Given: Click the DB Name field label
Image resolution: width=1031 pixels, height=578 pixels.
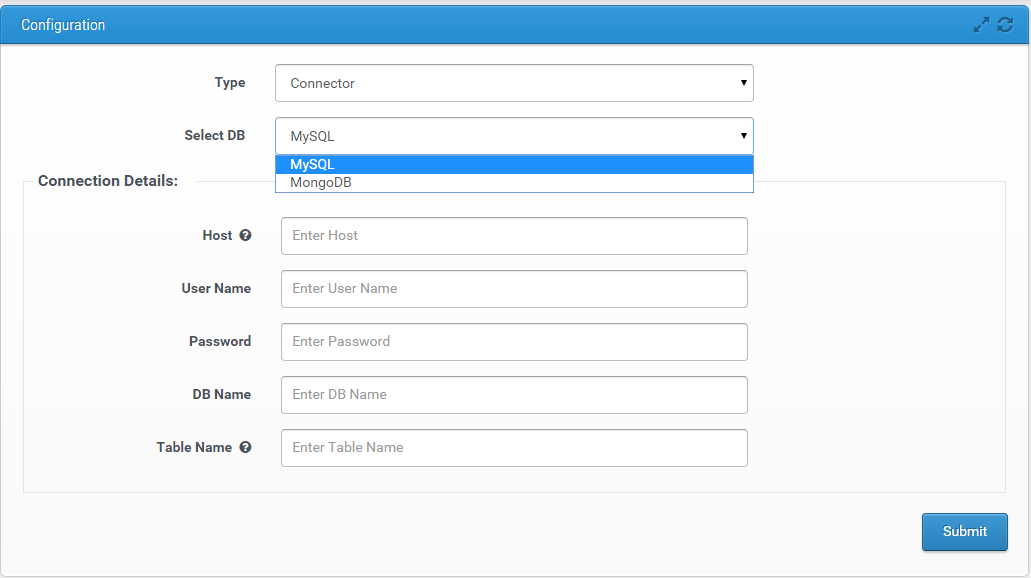Looking at the screenshot, I should click(222, 394).
